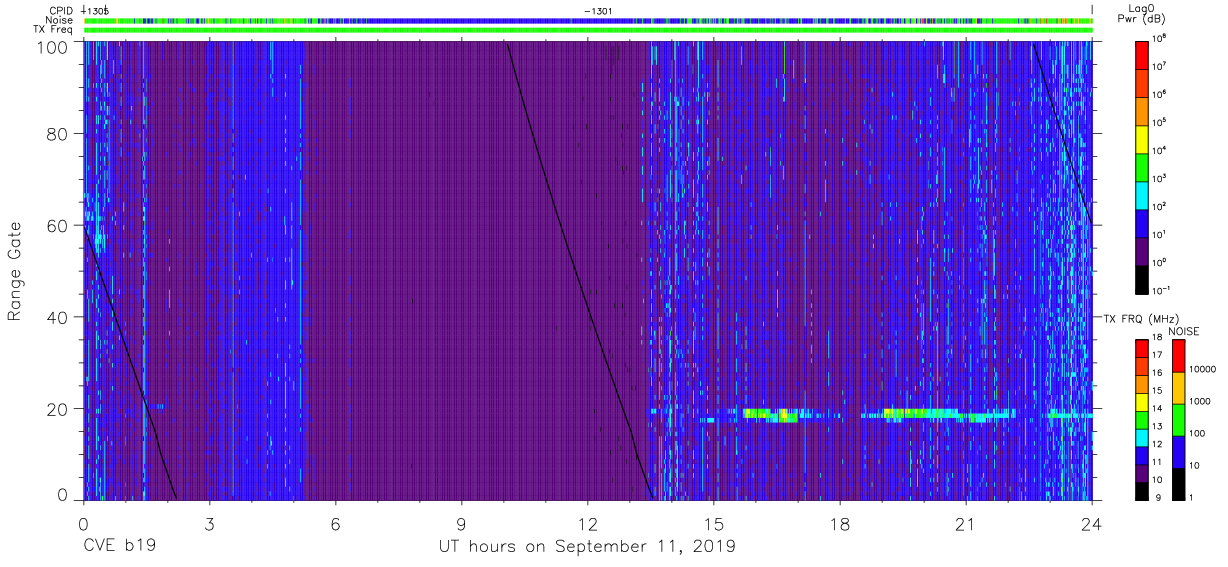Viewport: 1228px width, 567px height.
Task: Click the black 9 MHz segment of TX FRQ colorbar
Action: [x=1142, y=491]
